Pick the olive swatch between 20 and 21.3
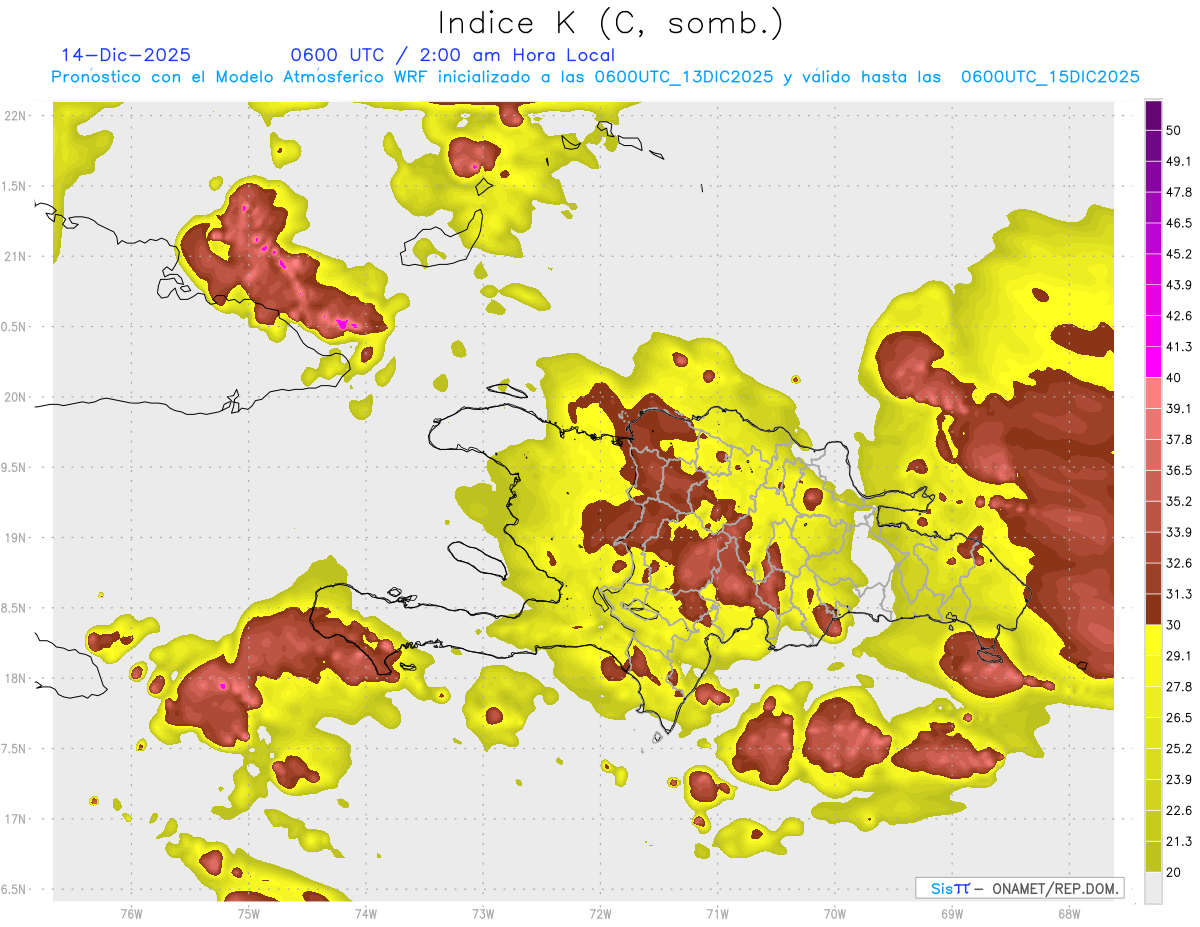 [x=1153, y=857]
